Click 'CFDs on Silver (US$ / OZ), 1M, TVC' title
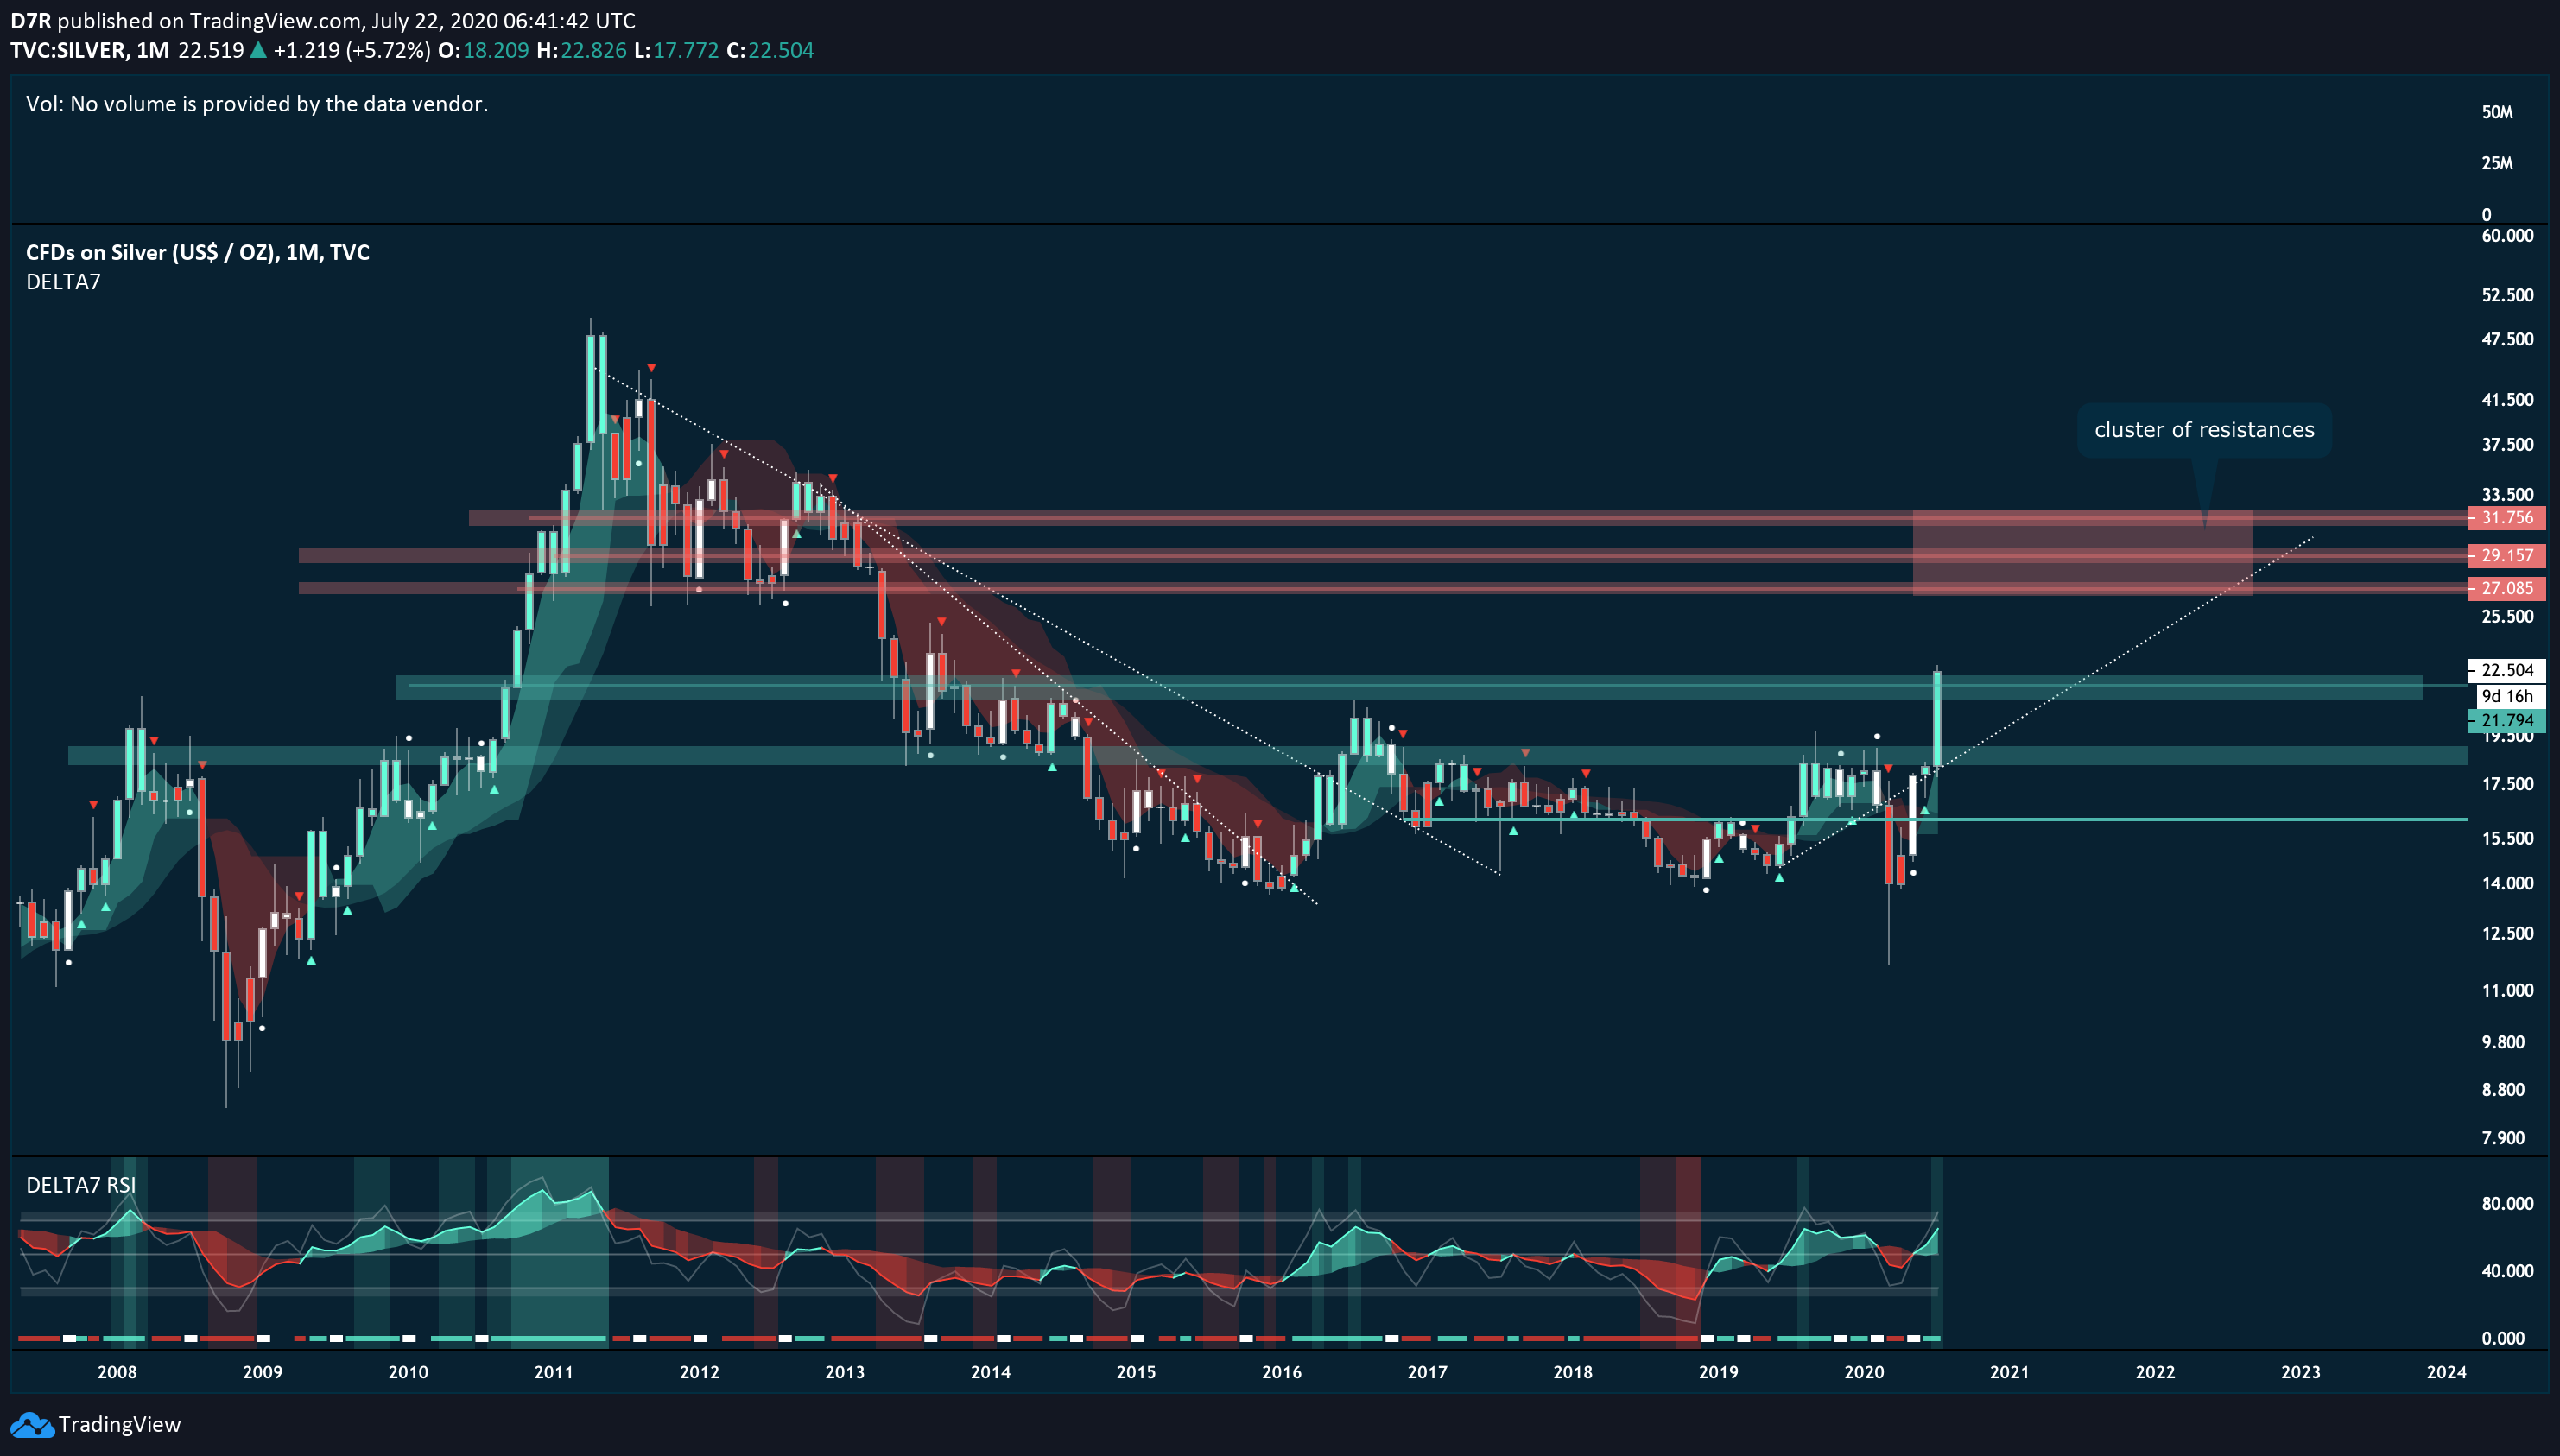 pos(198,252)
